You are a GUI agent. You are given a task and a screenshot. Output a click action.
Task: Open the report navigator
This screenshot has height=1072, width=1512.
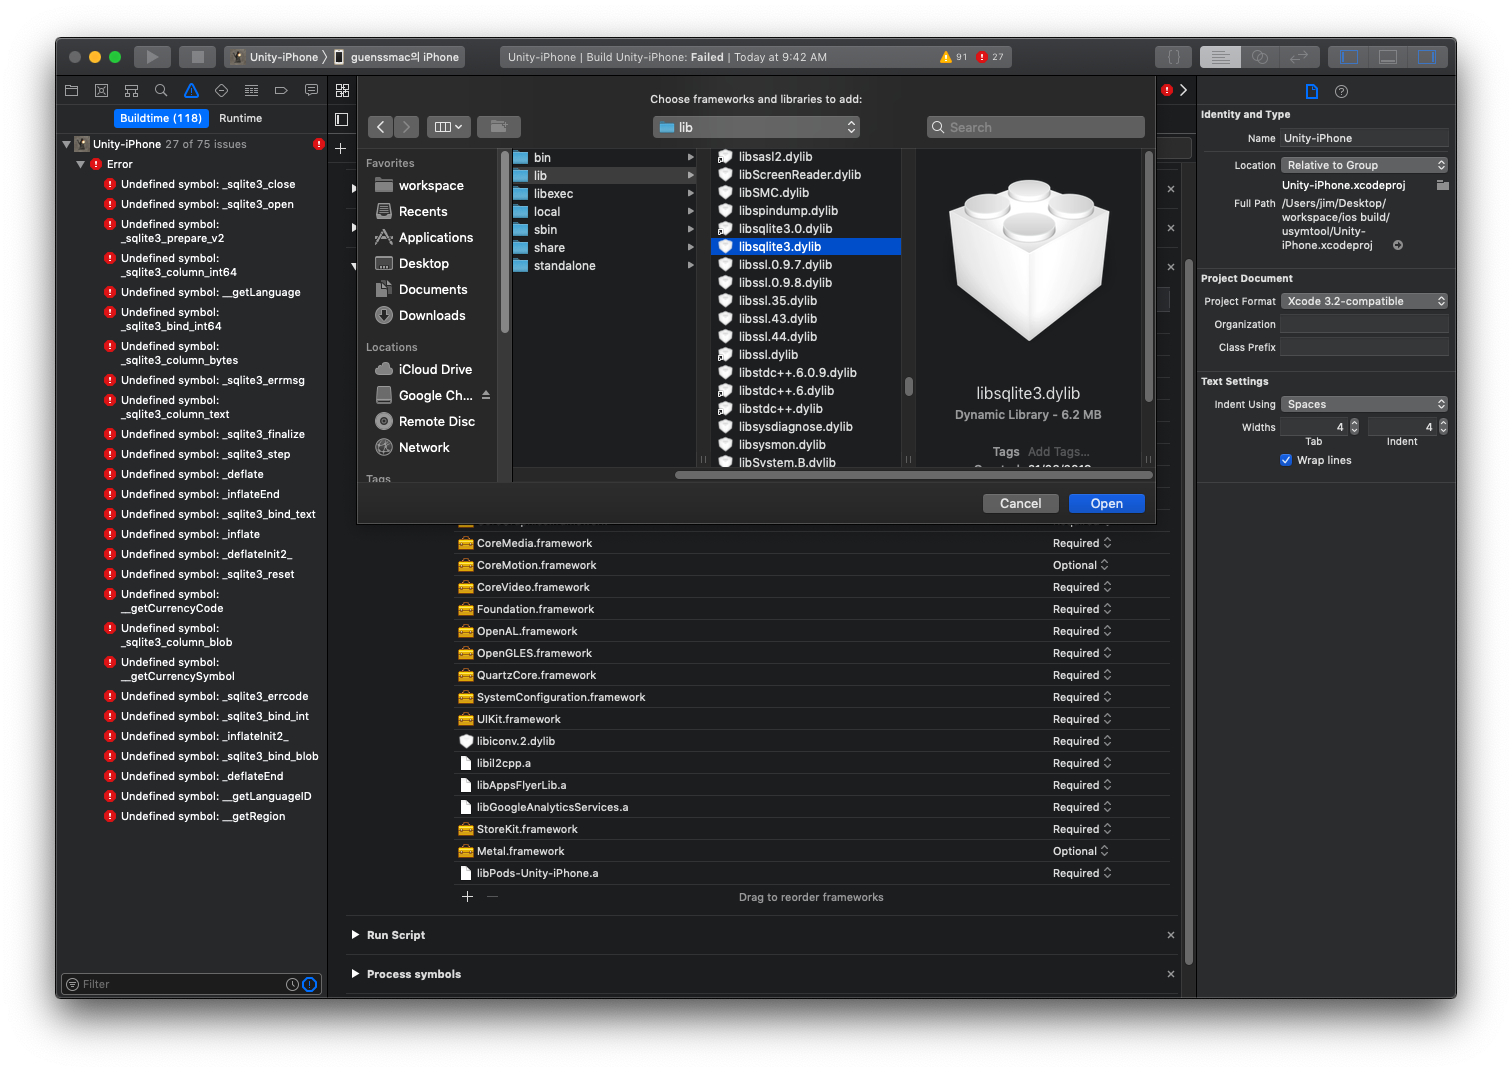coord(311,90)
